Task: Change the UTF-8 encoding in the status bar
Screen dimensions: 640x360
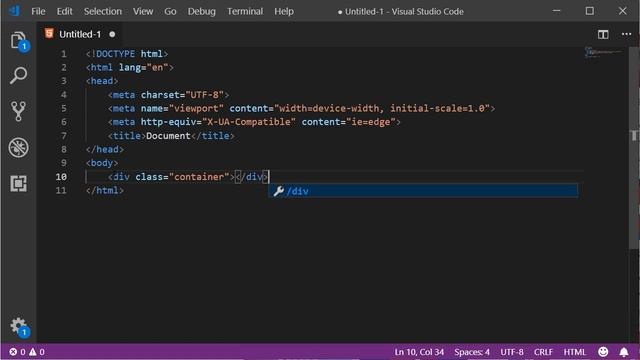Action: [512, 352]
